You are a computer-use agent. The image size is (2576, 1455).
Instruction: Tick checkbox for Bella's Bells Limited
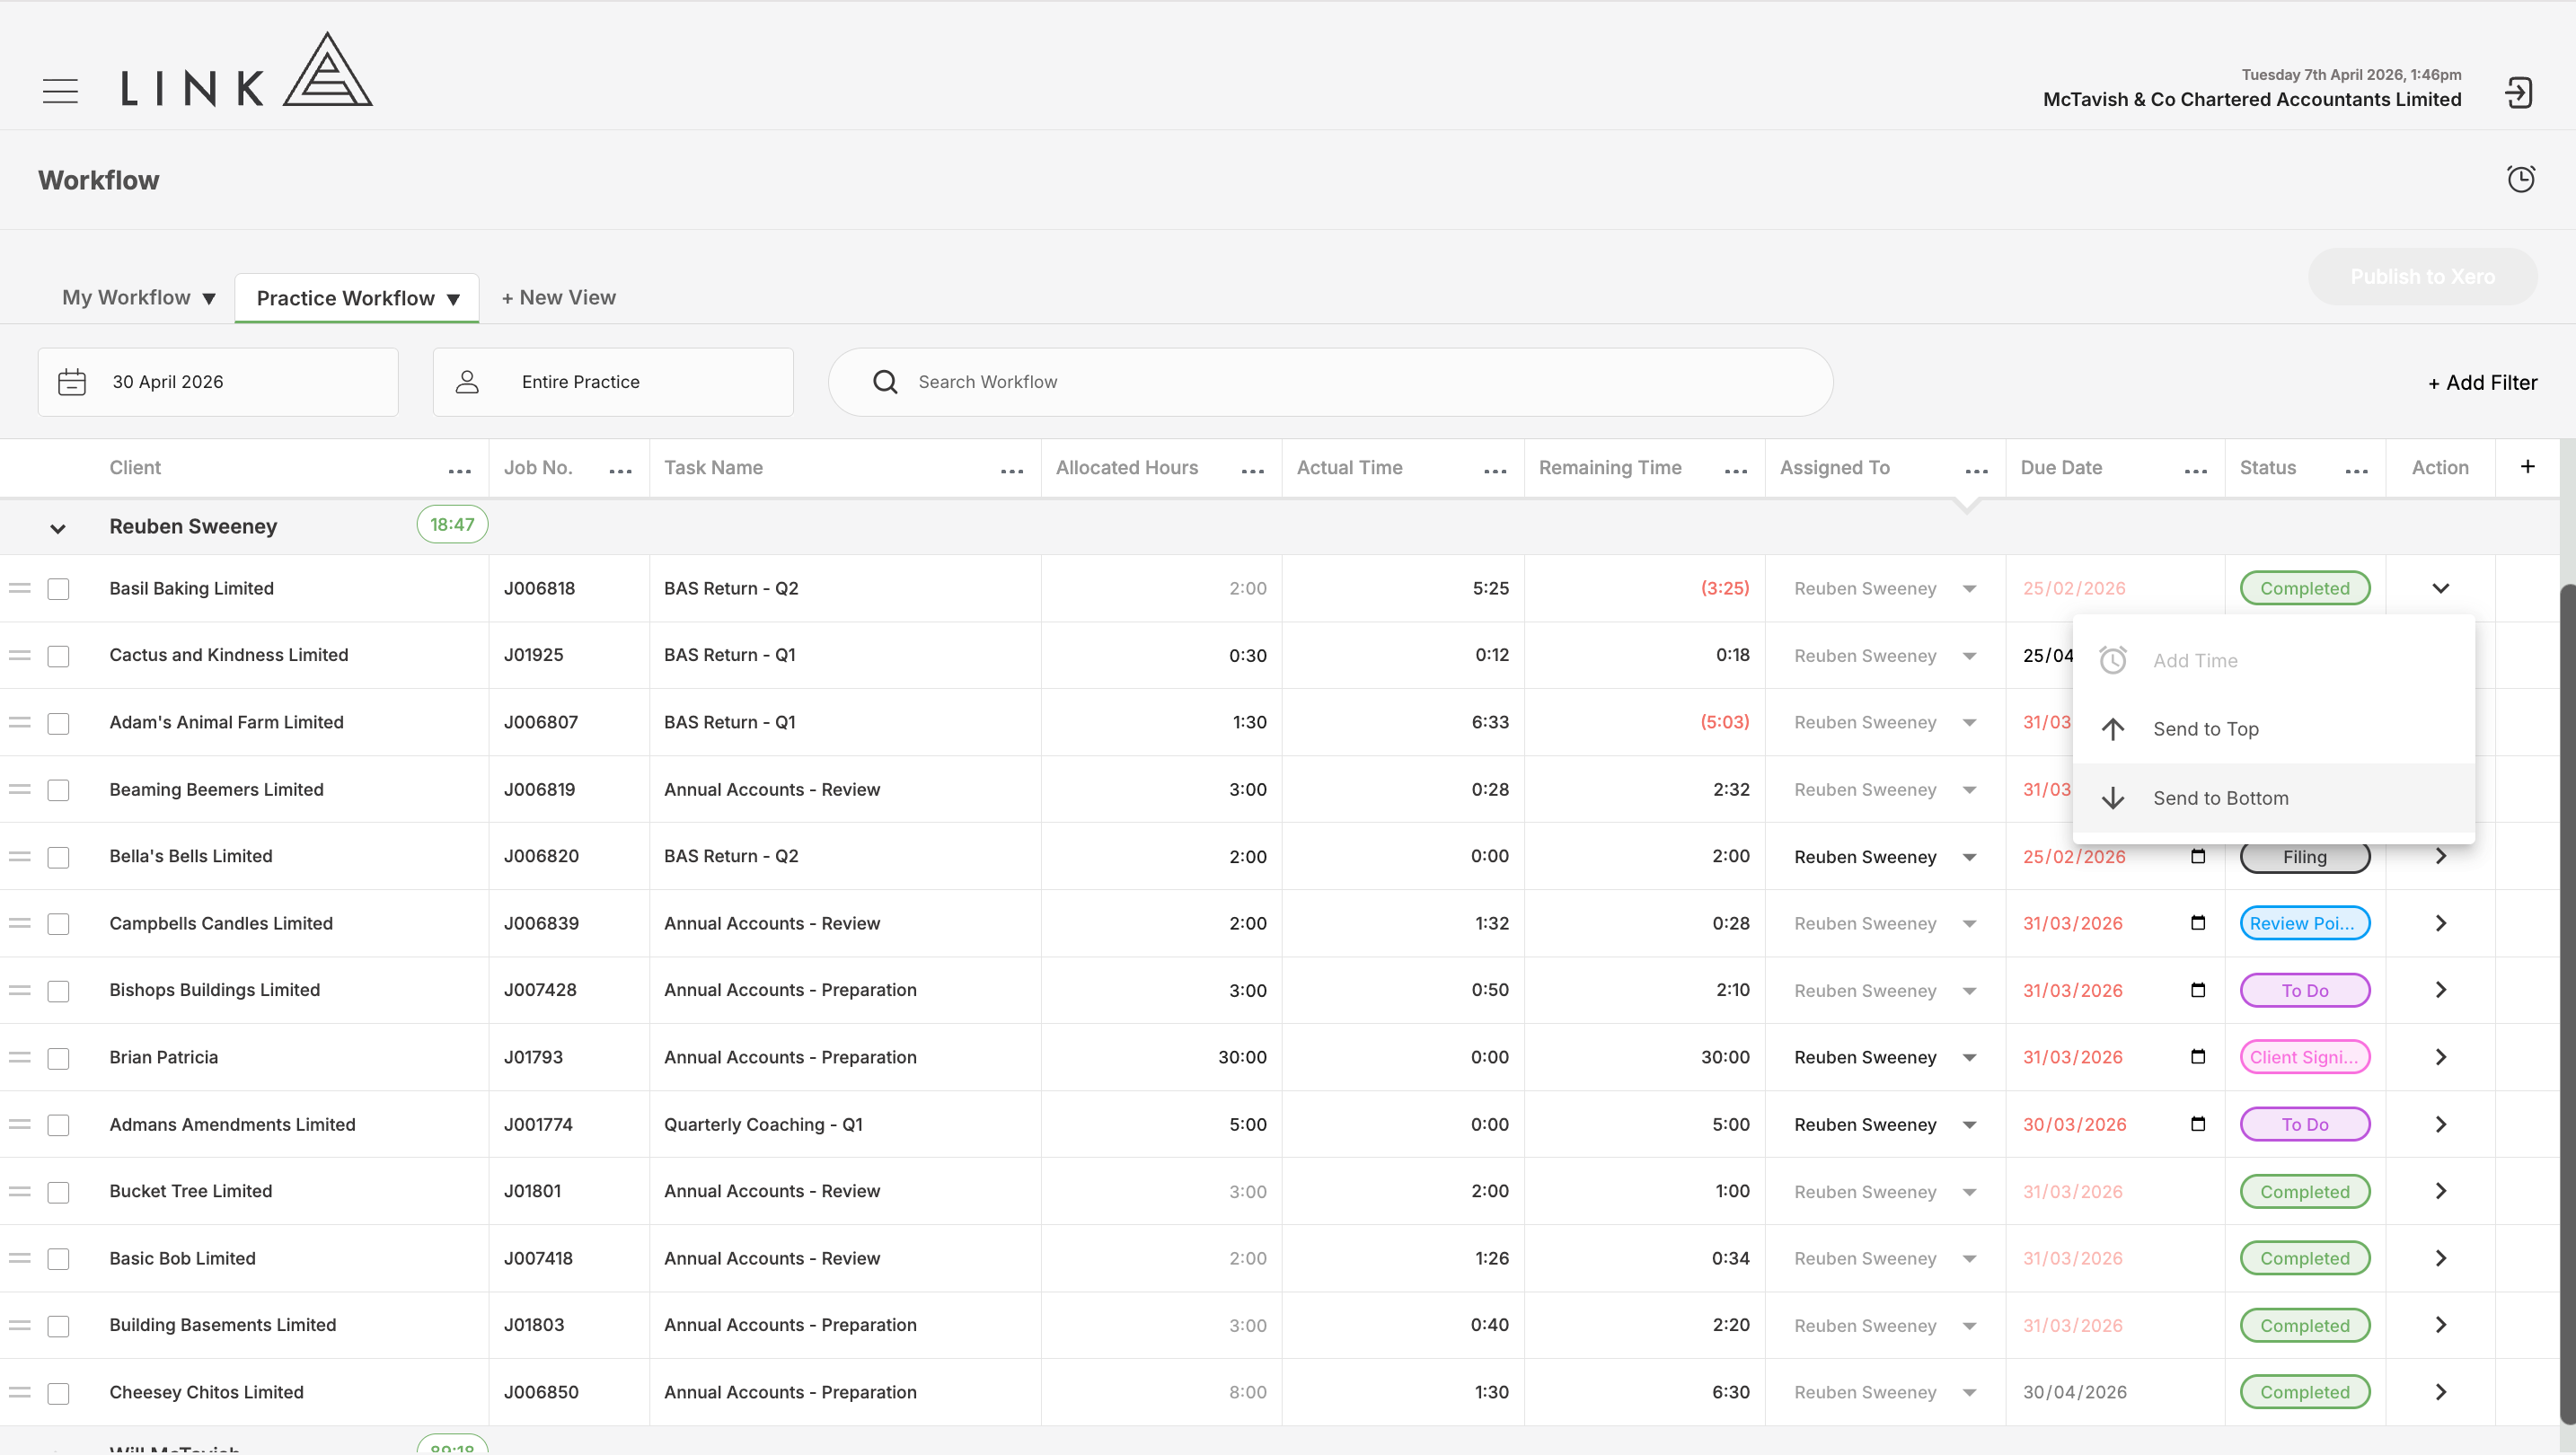pyautogui.click(x=59, y=857)
